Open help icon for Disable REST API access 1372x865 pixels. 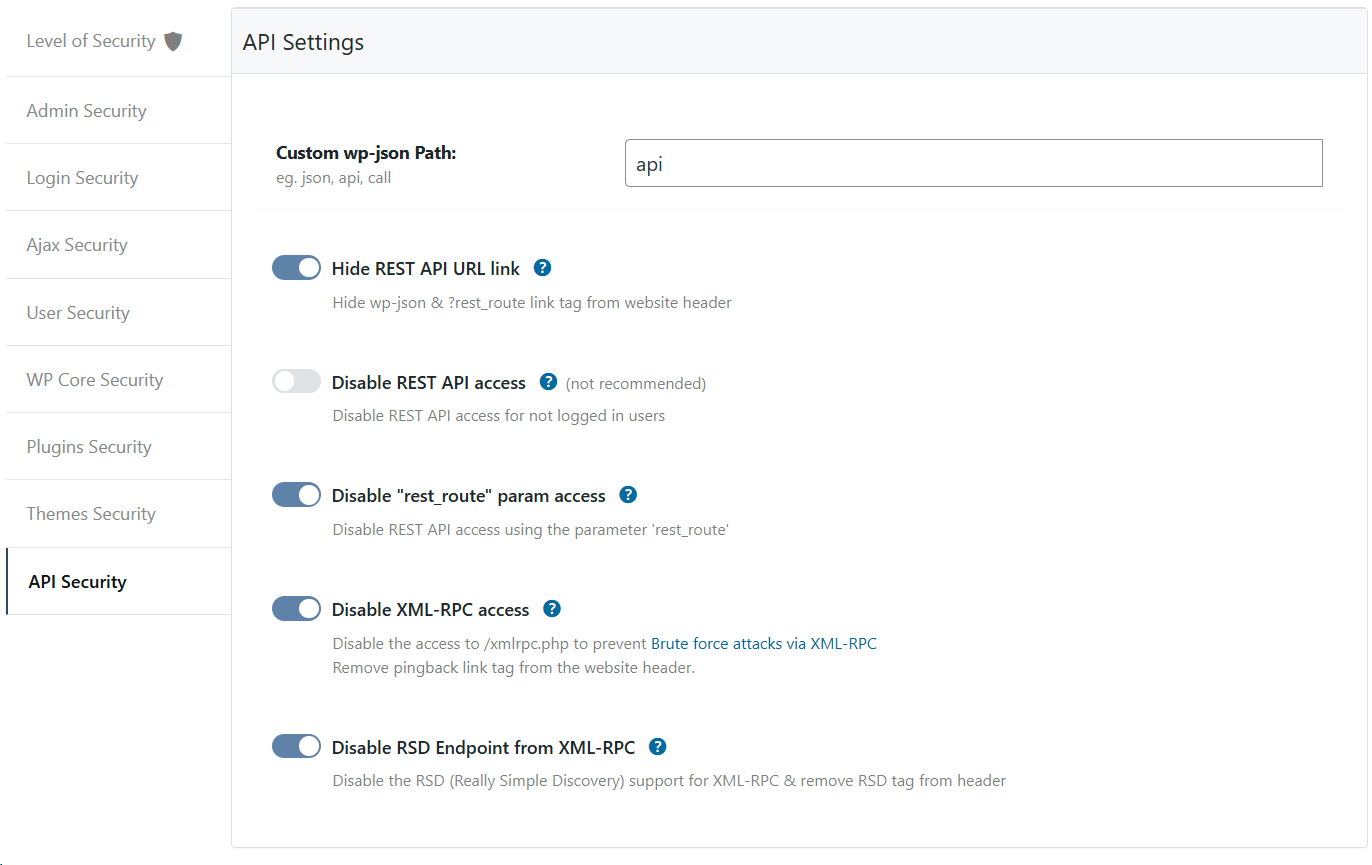[x=548, y=382]
